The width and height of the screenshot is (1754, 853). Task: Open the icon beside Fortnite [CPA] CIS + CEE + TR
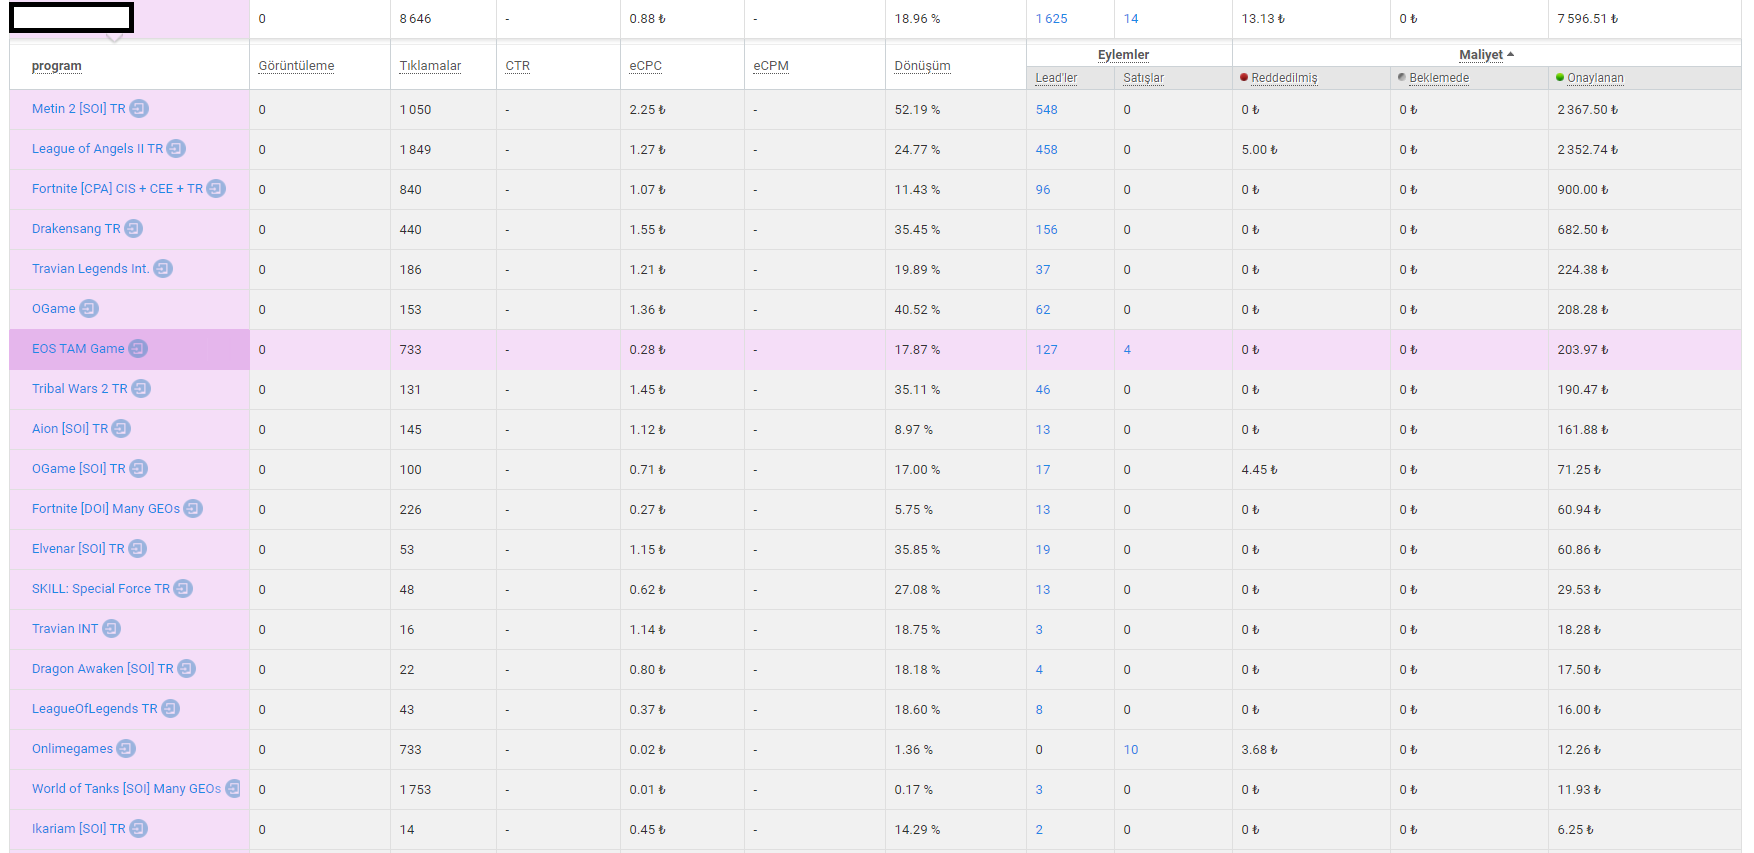click(216, 189)
